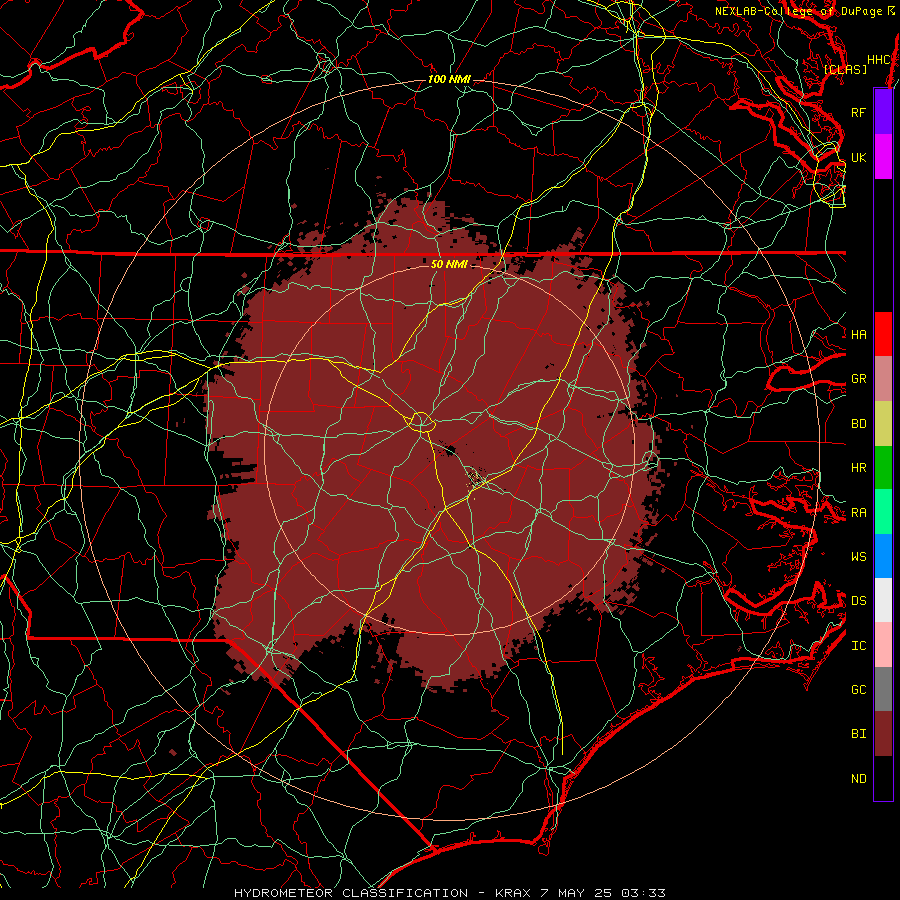Click the DS white legend swatch
Image resolution: width=900 pixels, height=900 pixels.
883,600
